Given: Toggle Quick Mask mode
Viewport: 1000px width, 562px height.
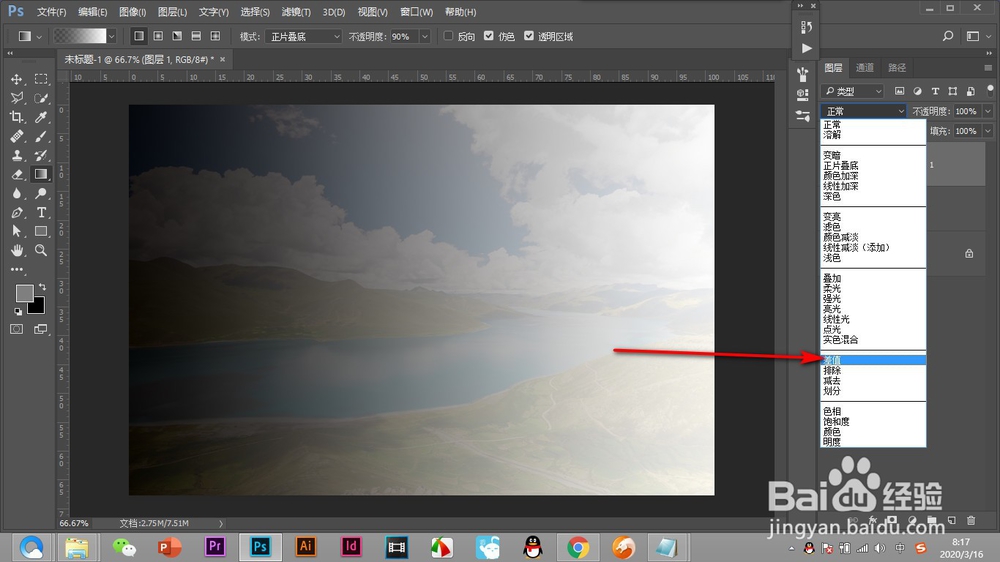Looking at the screenshot, I should click(x=17, y=329).
